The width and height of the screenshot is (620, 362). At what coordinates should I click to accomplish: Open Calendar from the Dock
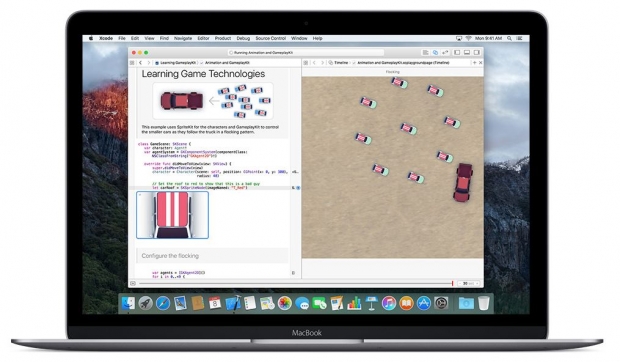[215, 303]
